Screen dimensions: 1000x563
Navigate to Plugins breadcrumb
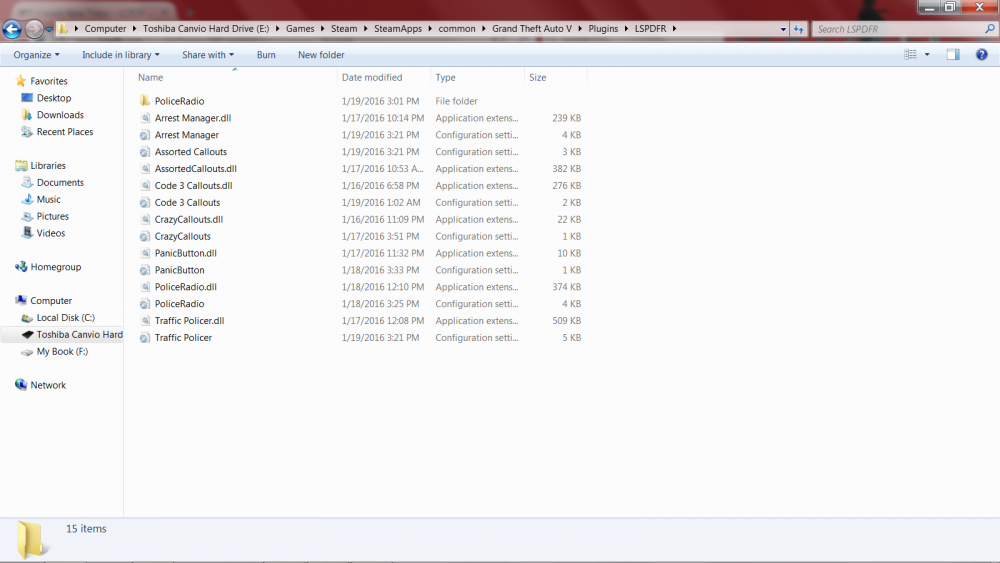pos(603,29)
